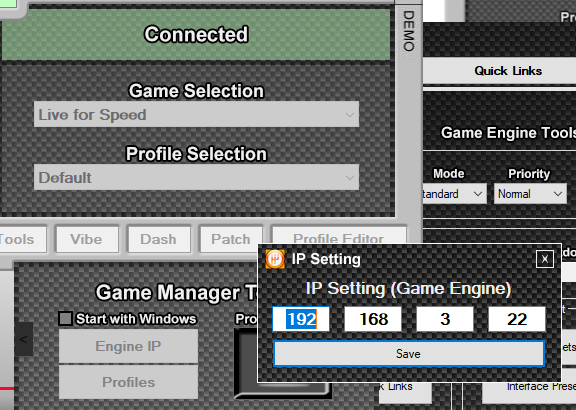The height and width of the screenshot is (410, 576).
Task: Switch to the Vibe tab
Action: click(87, 240)
